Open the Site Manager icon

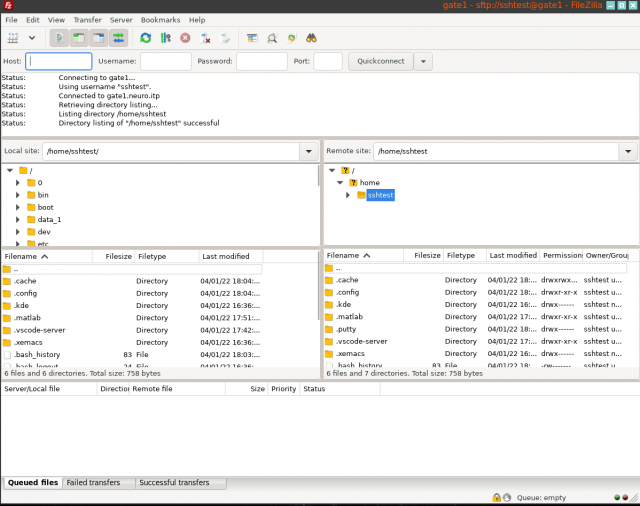tap(13, 38)
